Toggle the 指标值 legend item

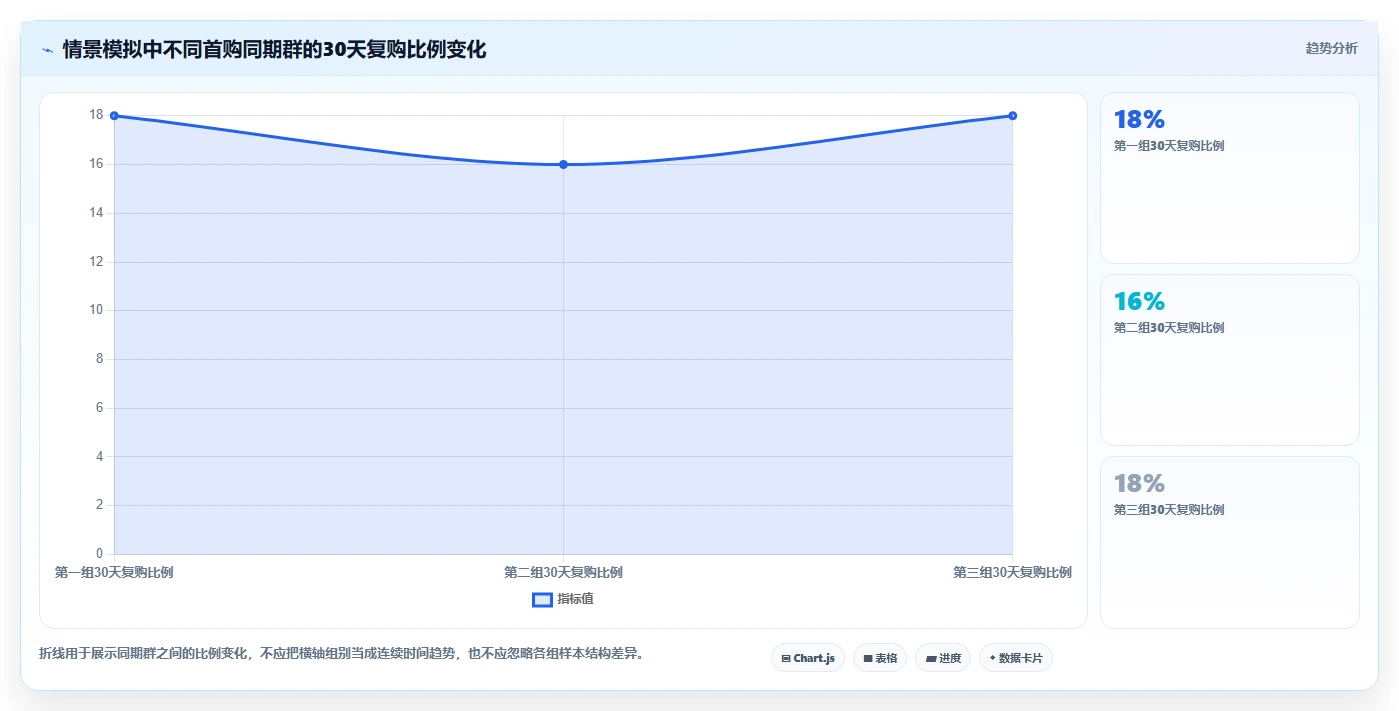click(563, 599)
